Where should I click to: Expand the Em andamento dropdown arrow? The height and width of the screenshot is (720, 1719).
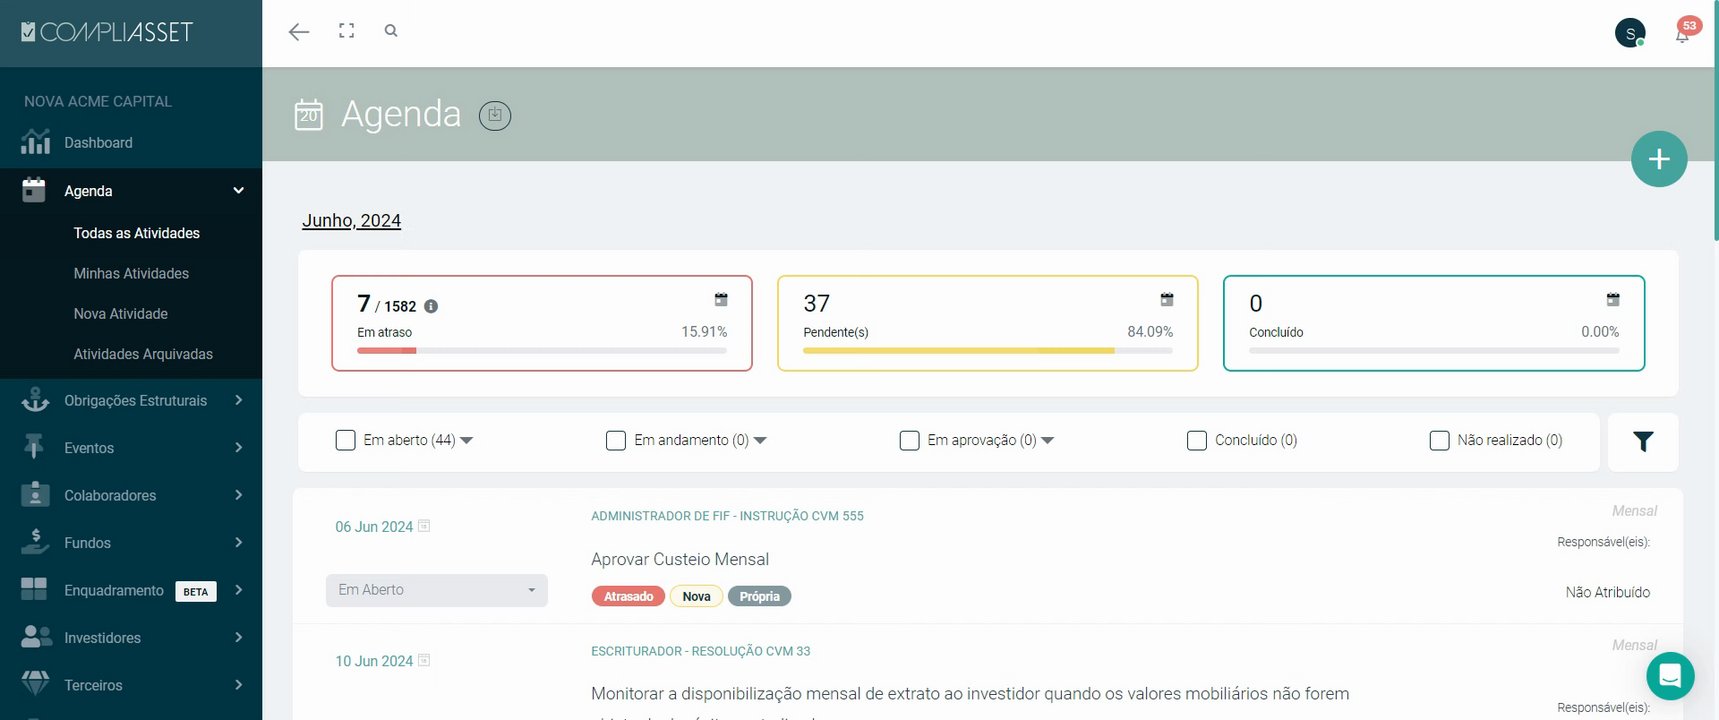click(x=761, y=440)
